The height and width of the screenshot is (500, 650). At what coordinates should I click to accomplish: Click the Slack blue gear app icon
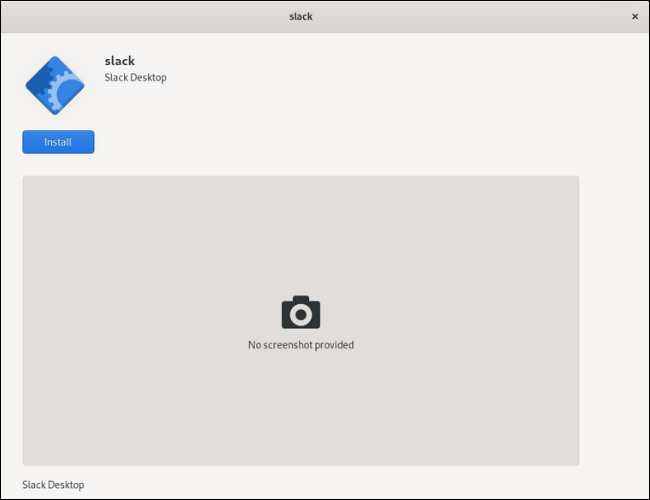54,86
